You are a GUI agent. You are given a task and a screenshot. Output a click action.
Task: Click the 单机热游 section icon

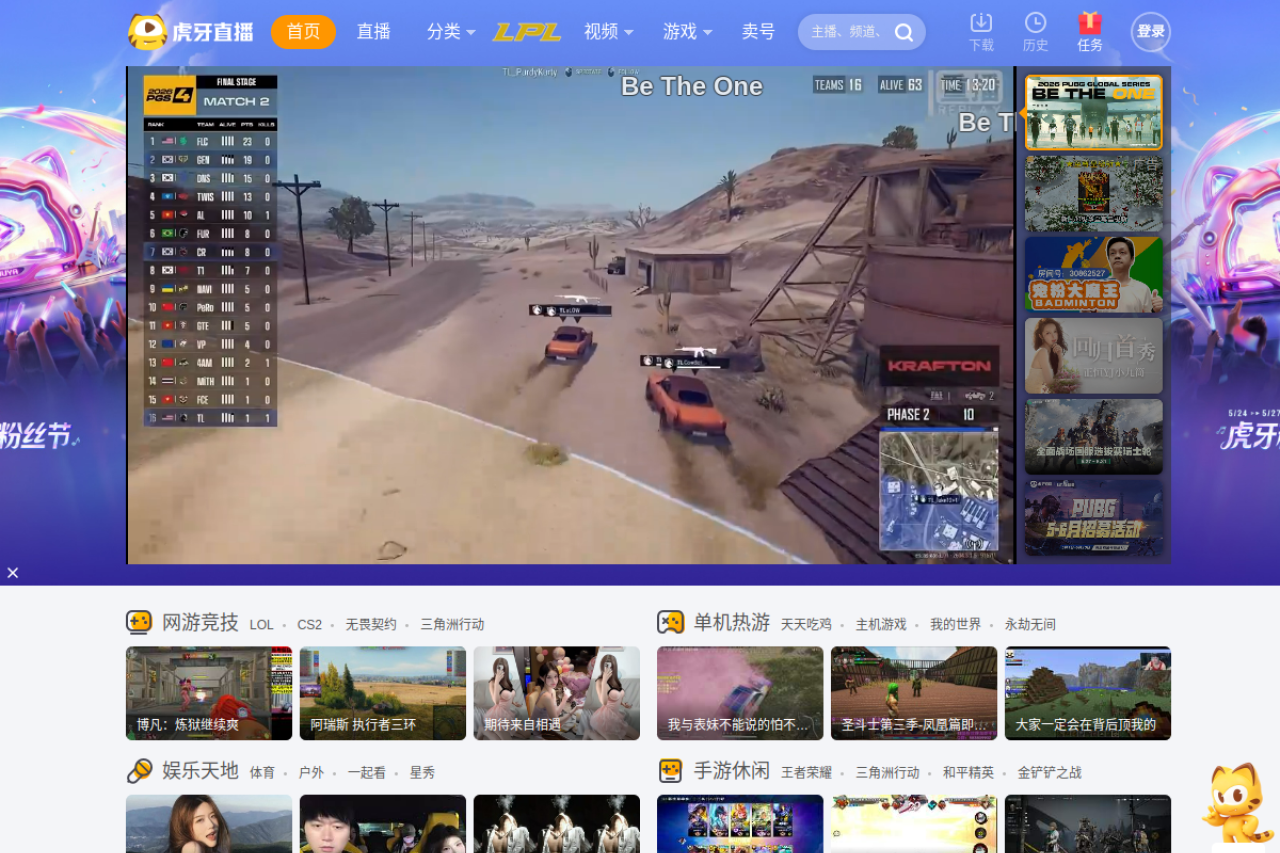670,623
